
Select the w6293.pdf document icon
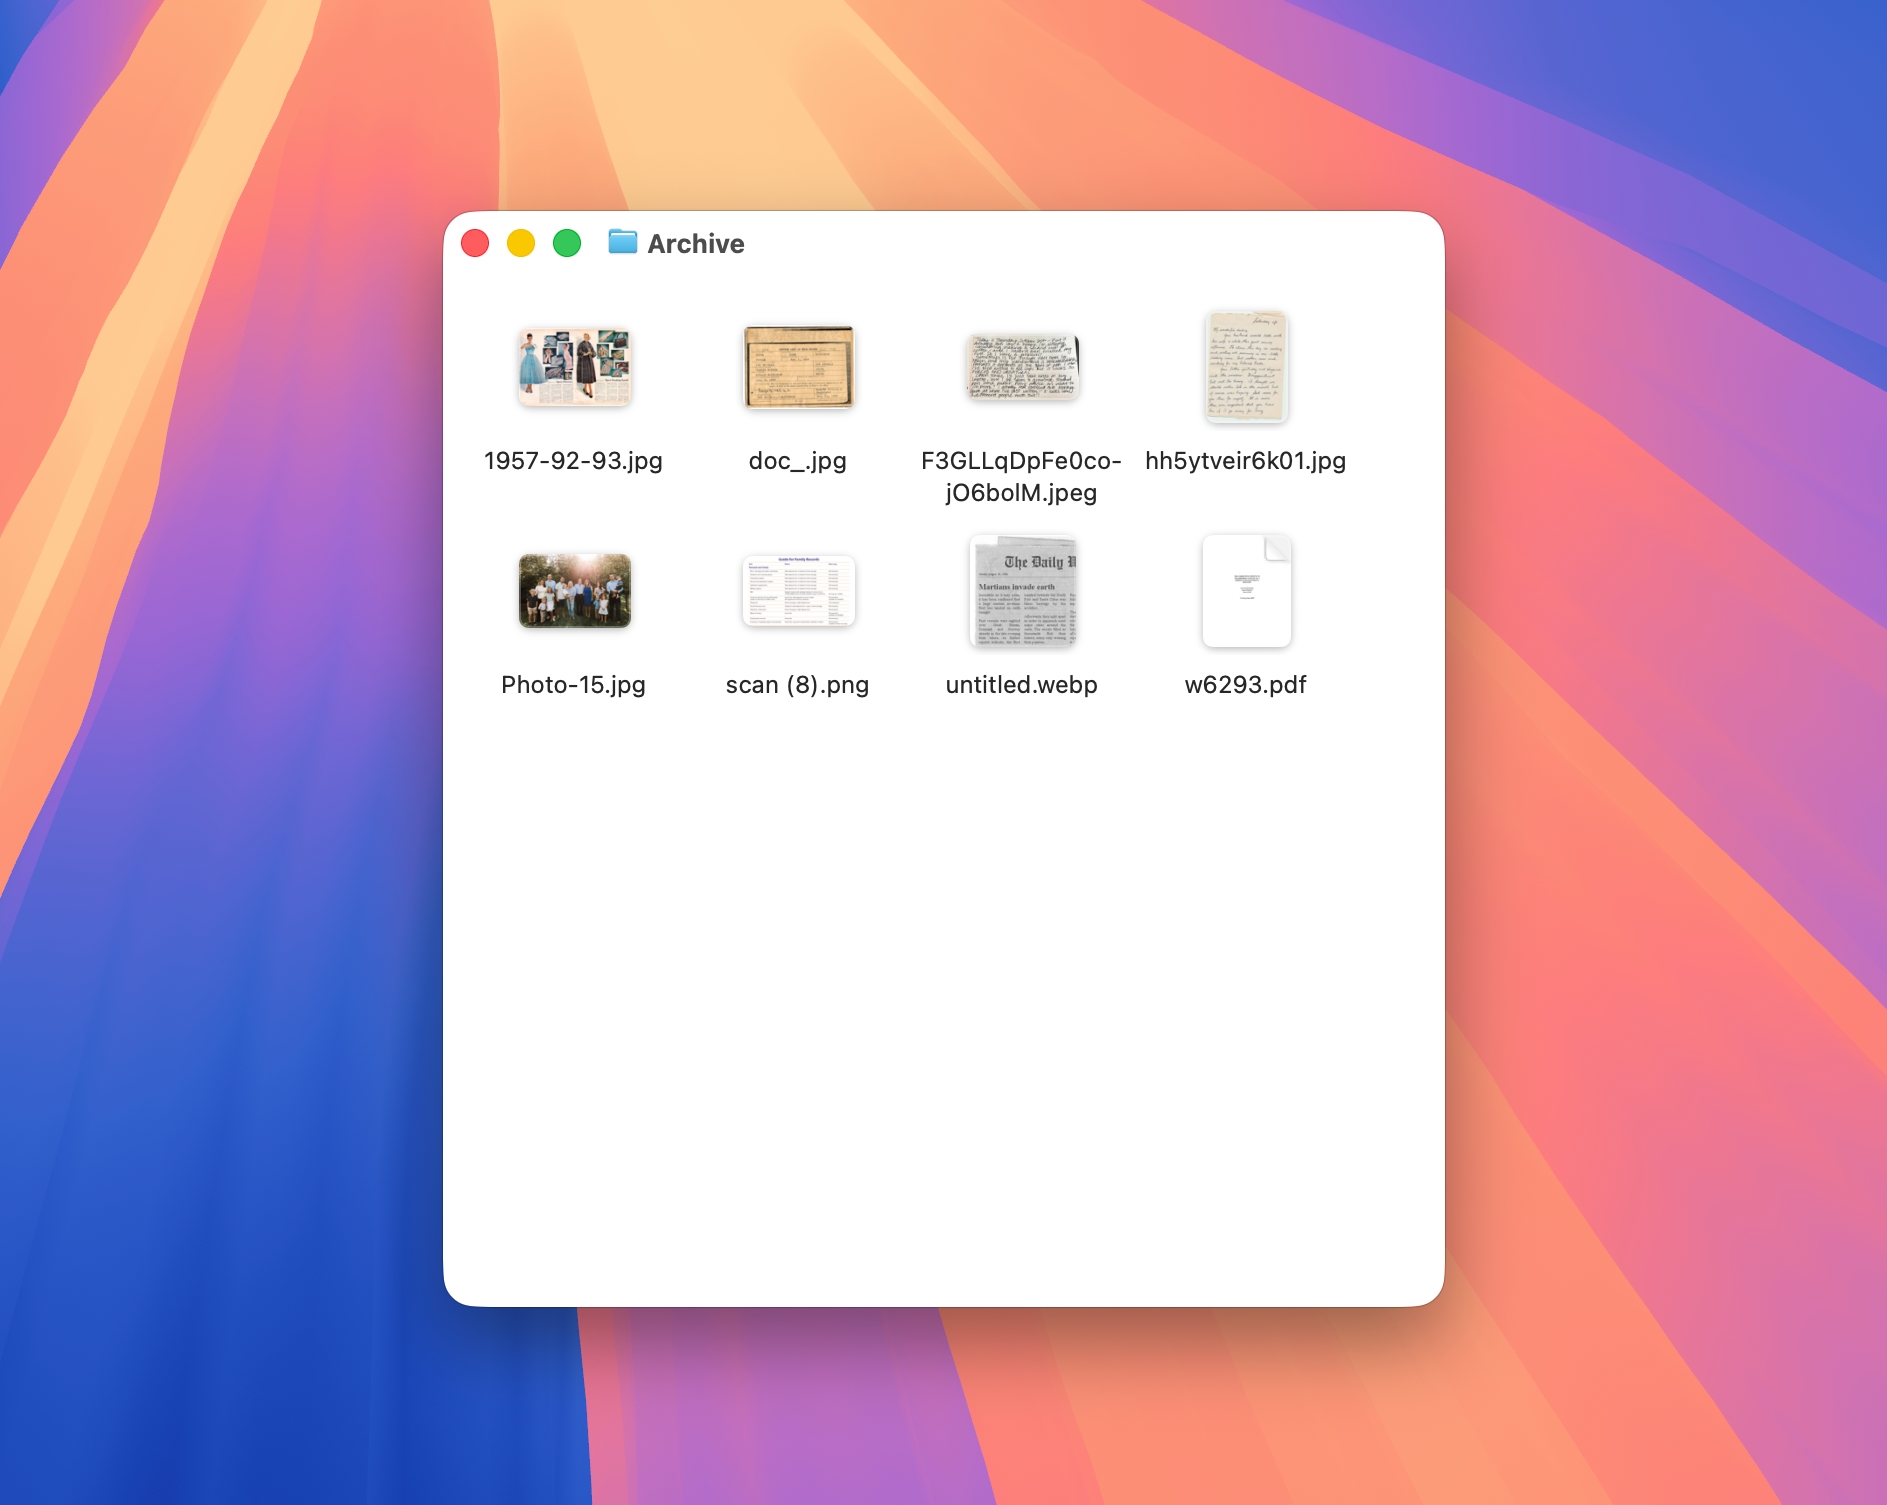(x=1246, y=591)
